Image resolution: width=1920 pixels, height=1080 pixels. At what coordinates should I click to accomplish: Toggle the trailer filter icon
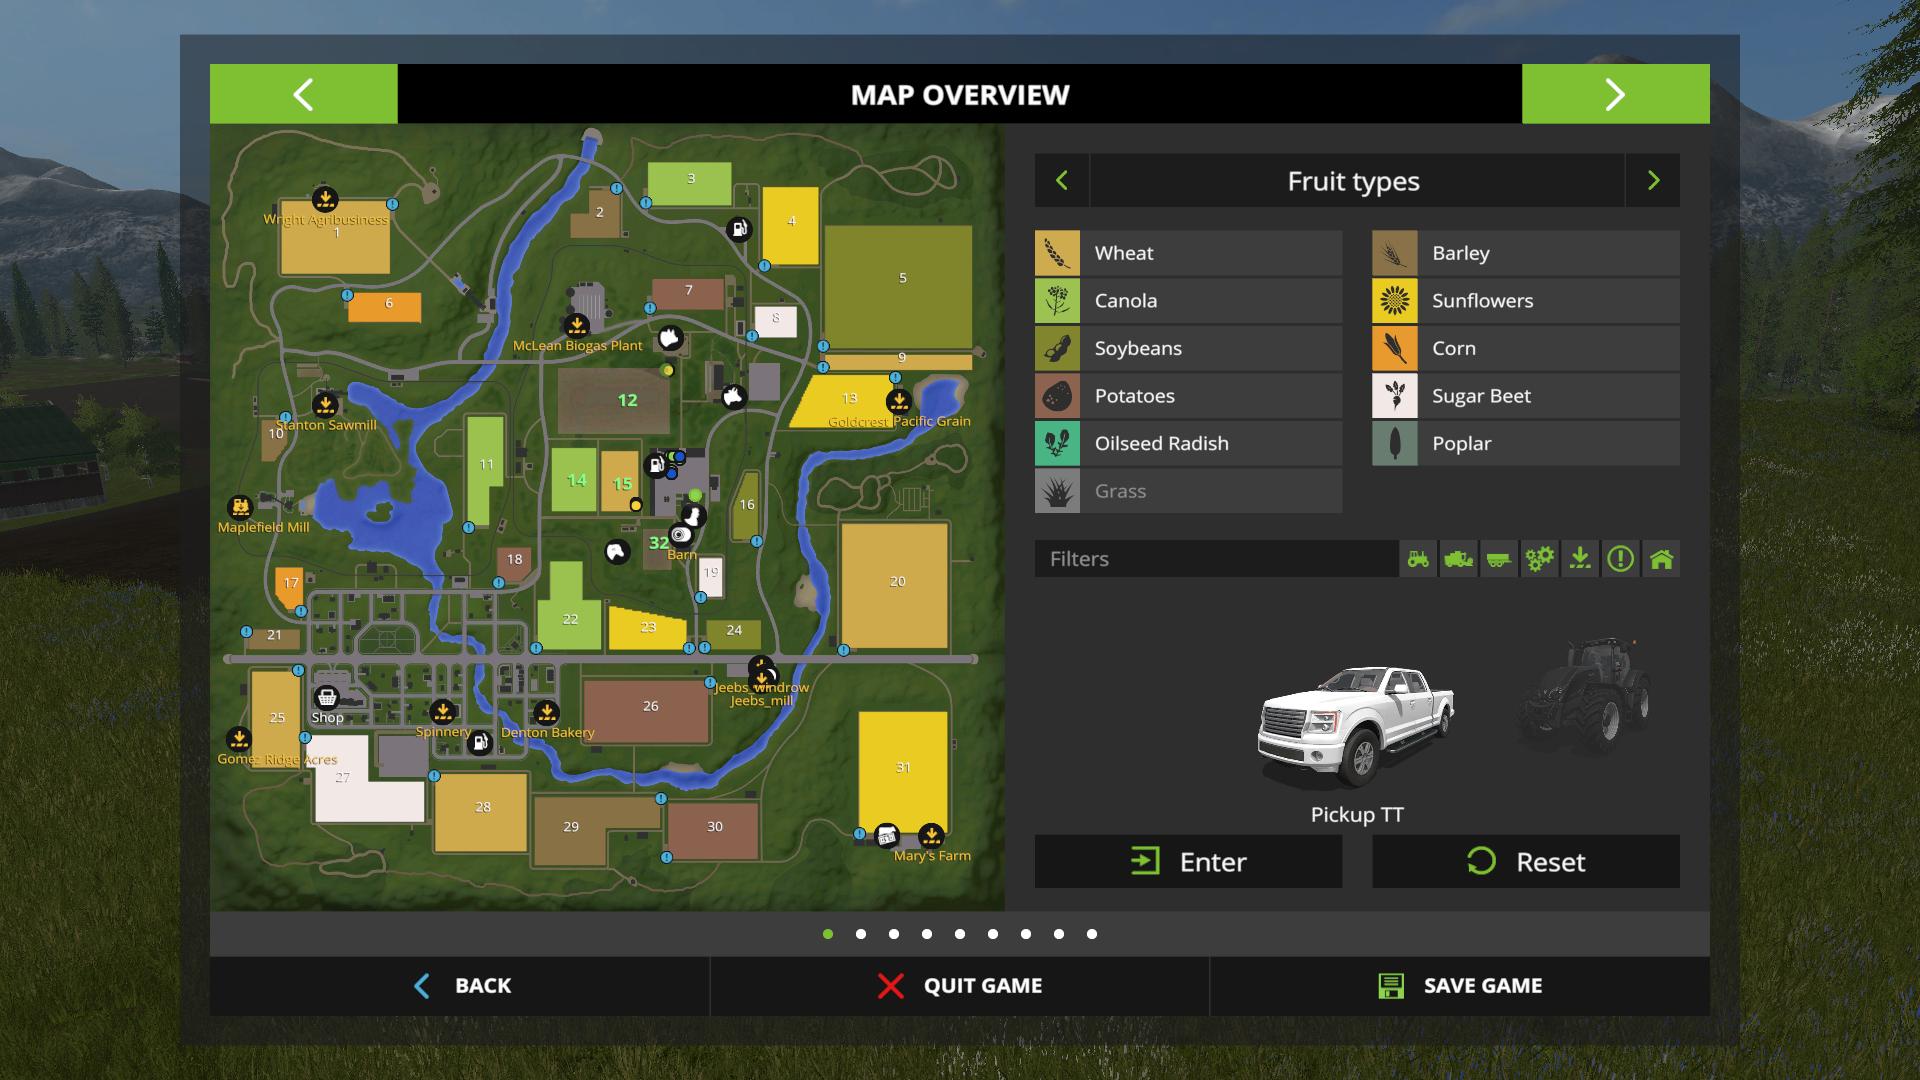coord(1498,559)
